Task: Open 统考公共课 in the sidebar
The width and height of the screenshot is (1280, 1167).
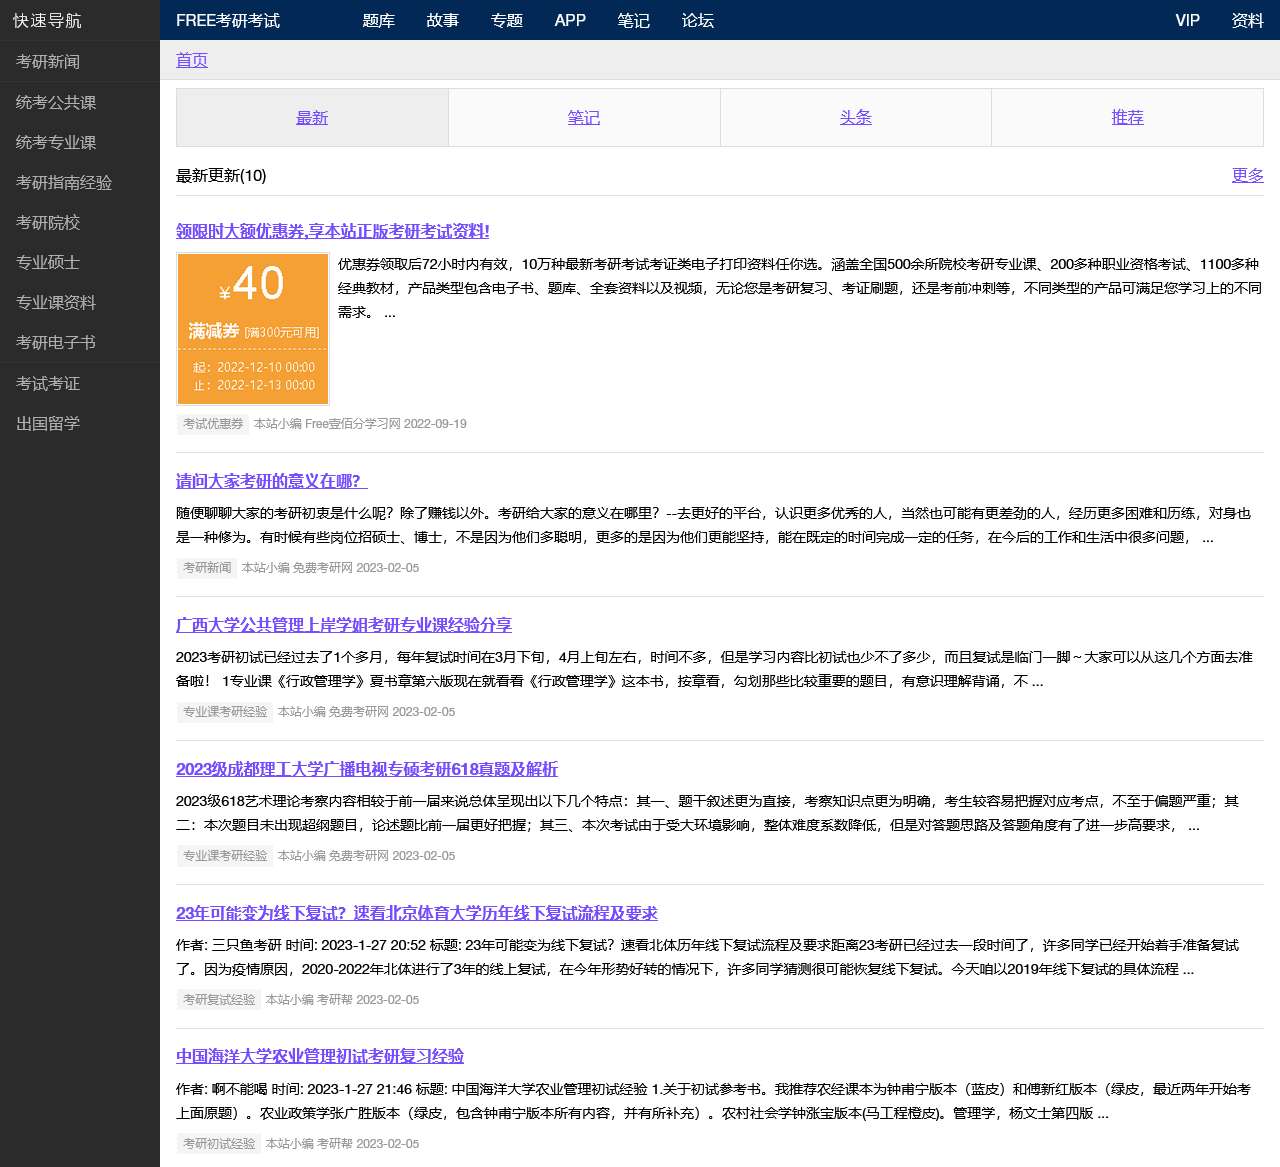Action: tap(80, 102)
